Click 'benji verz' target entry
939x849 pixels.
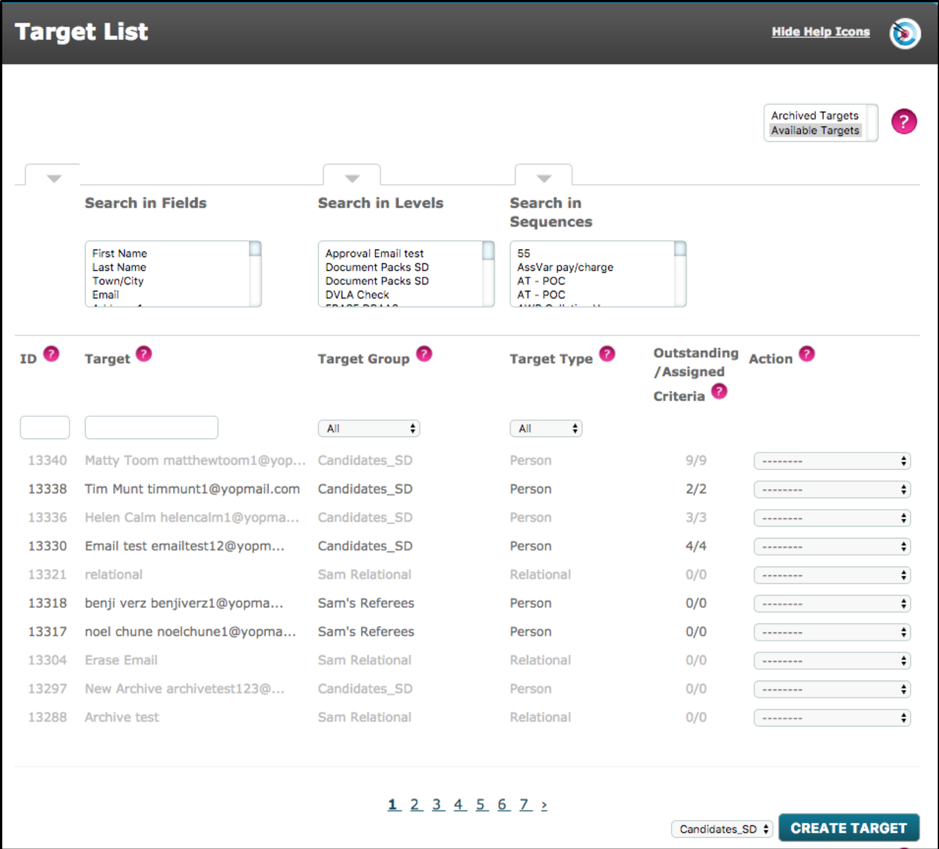[184, 603]
